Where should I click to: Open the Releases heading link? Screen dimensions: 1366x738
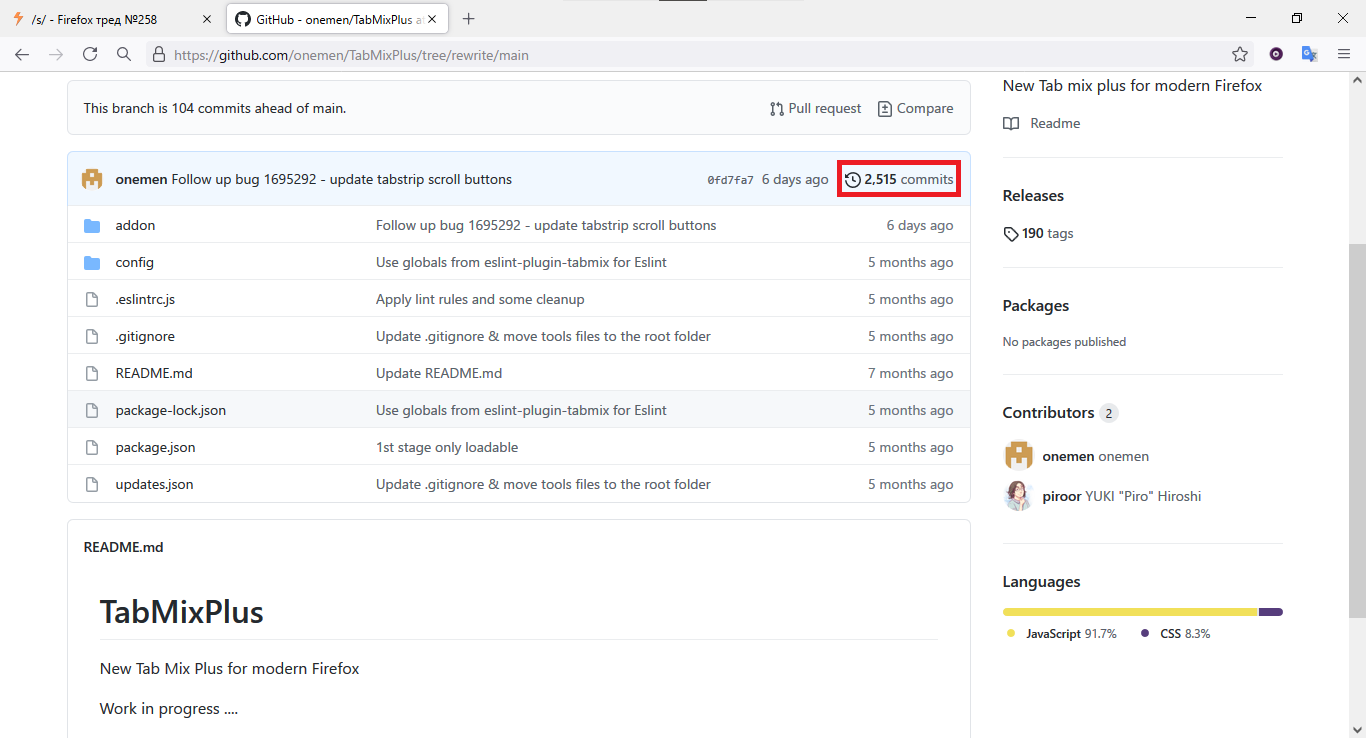coord(1033,195)
